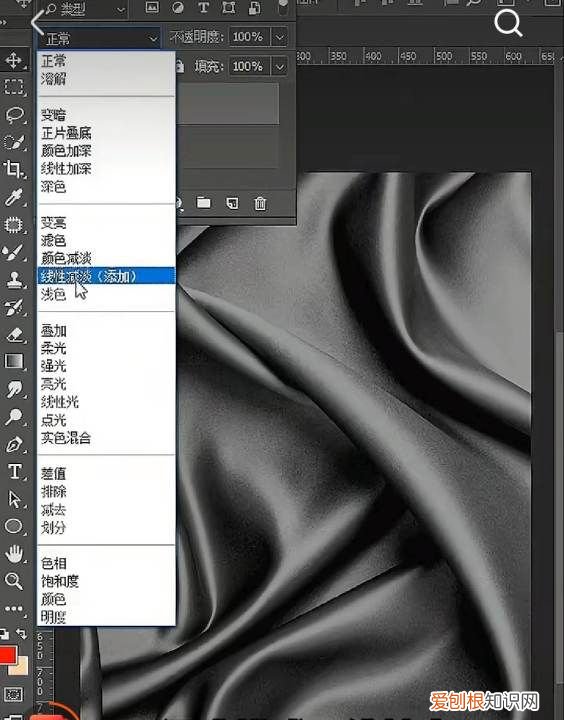Select the Crop tool
564x720 pixels.
coord(13,169)
